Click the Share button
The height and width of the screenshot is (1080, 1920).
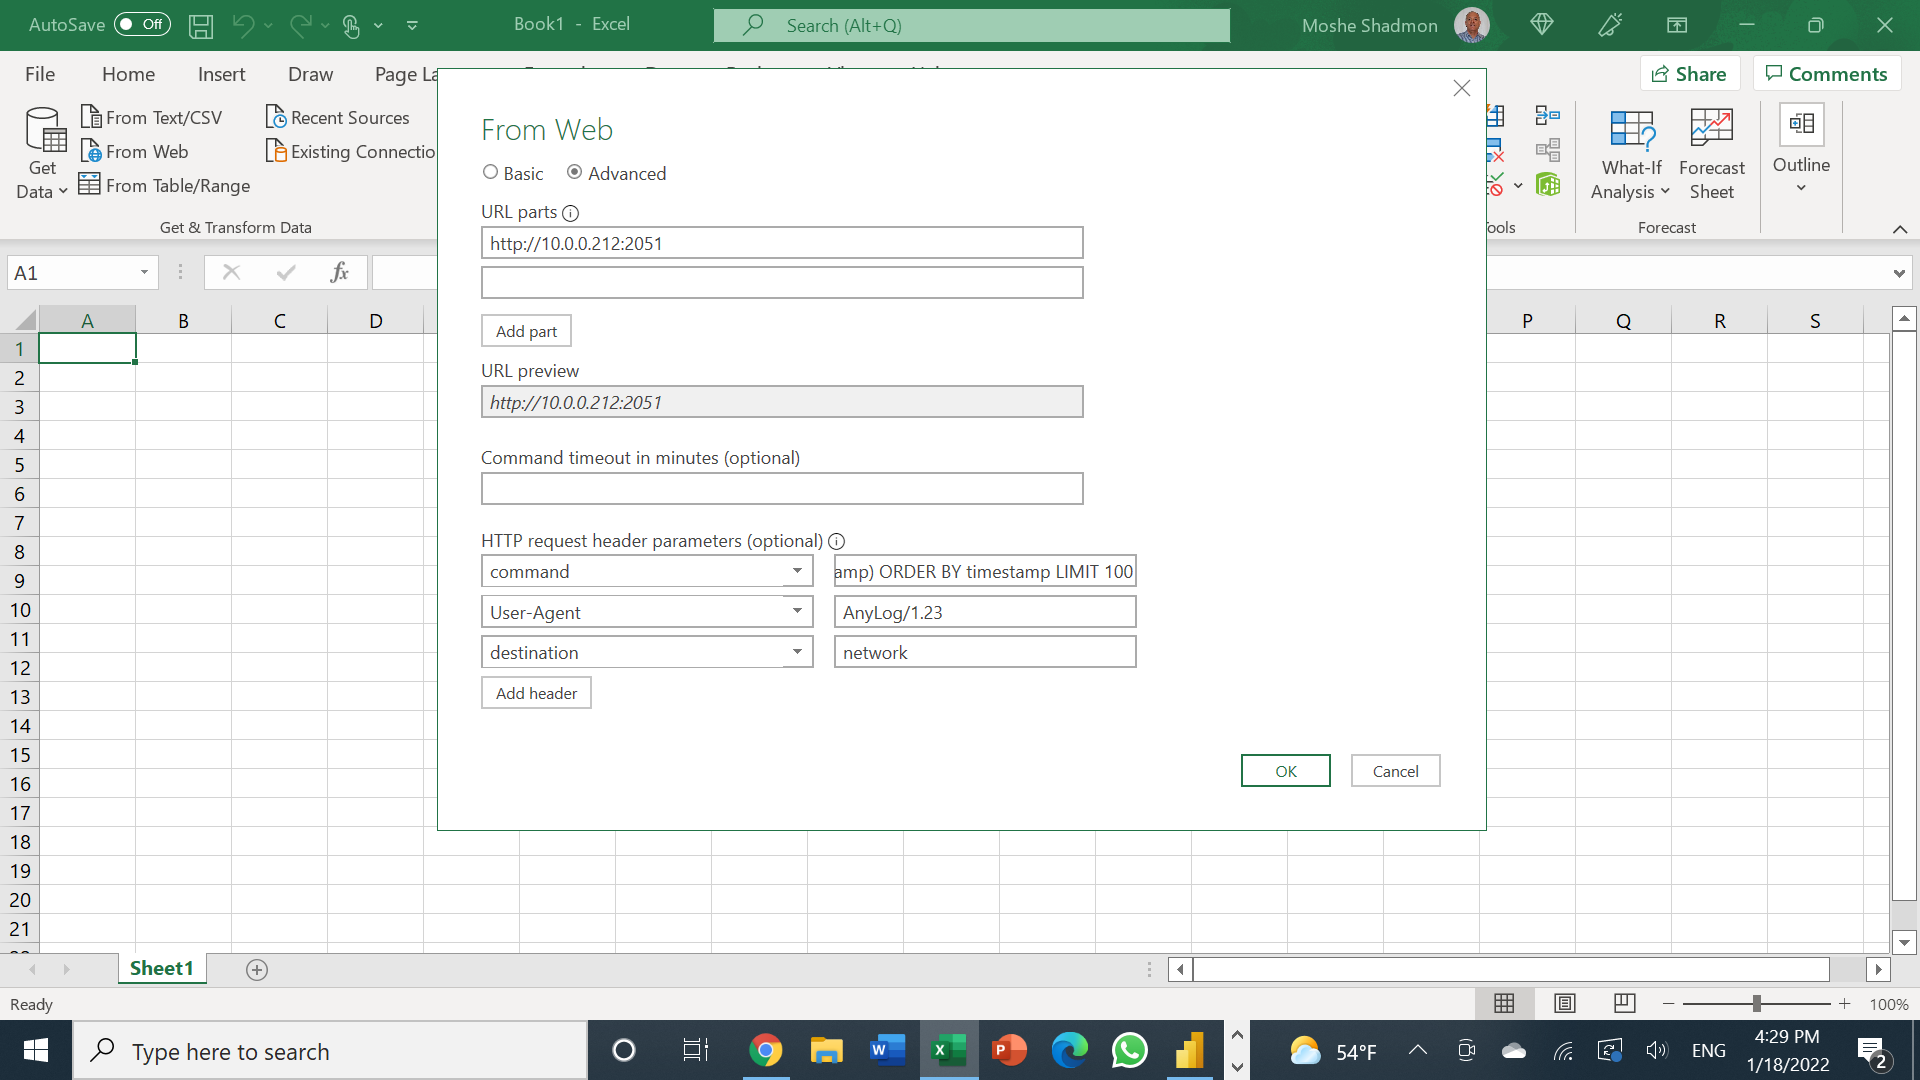click(x=1690, y=73)
